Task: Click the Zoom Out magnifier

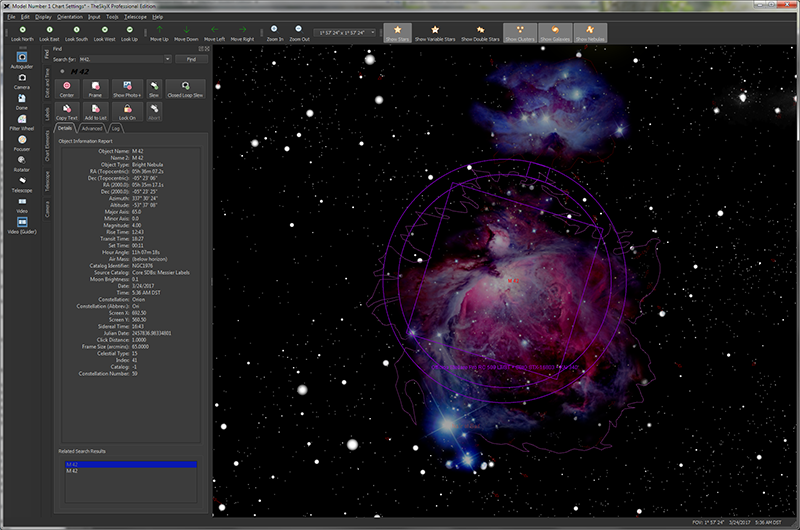Action: pos(299,33)
